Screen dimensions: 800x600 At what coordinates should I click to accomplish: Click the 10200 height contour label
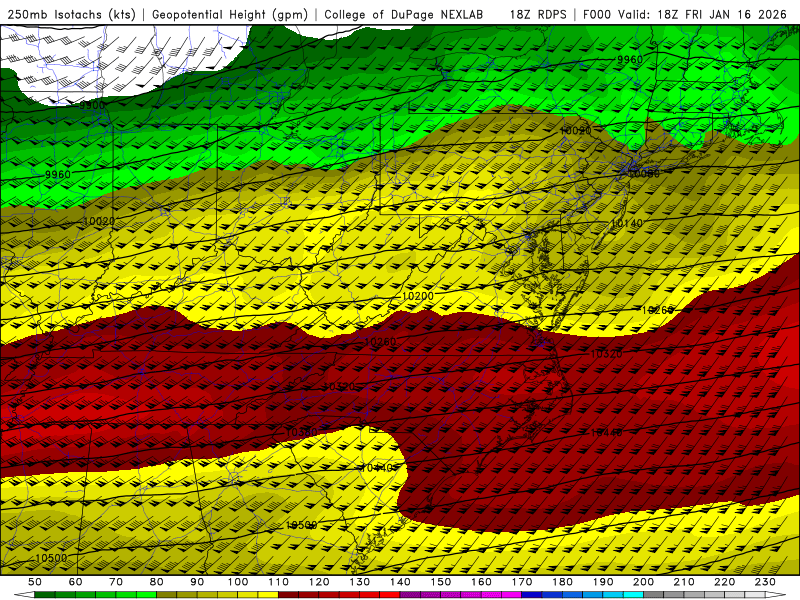(418, 296)
